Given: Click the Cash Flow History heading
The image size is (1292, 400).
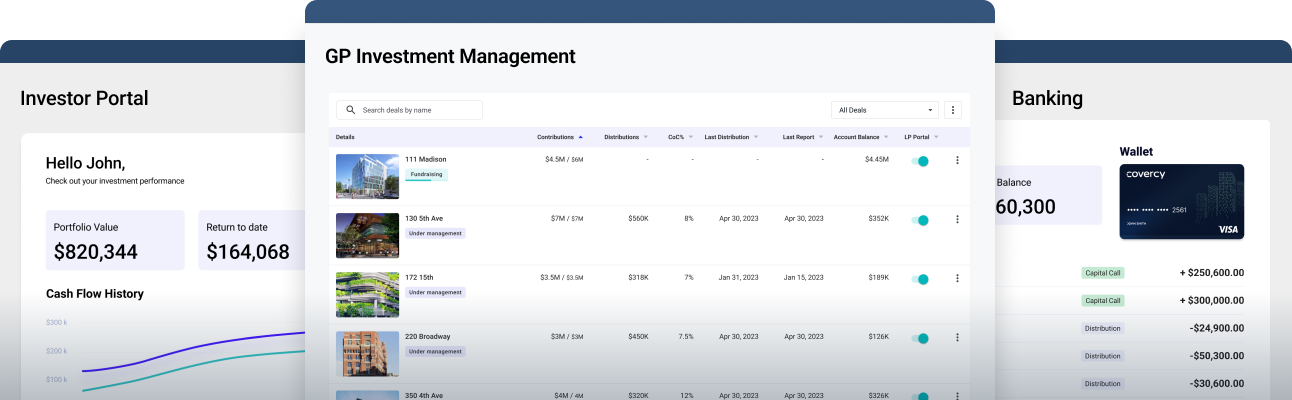Looking at the screenshot, I should [95, 294].
